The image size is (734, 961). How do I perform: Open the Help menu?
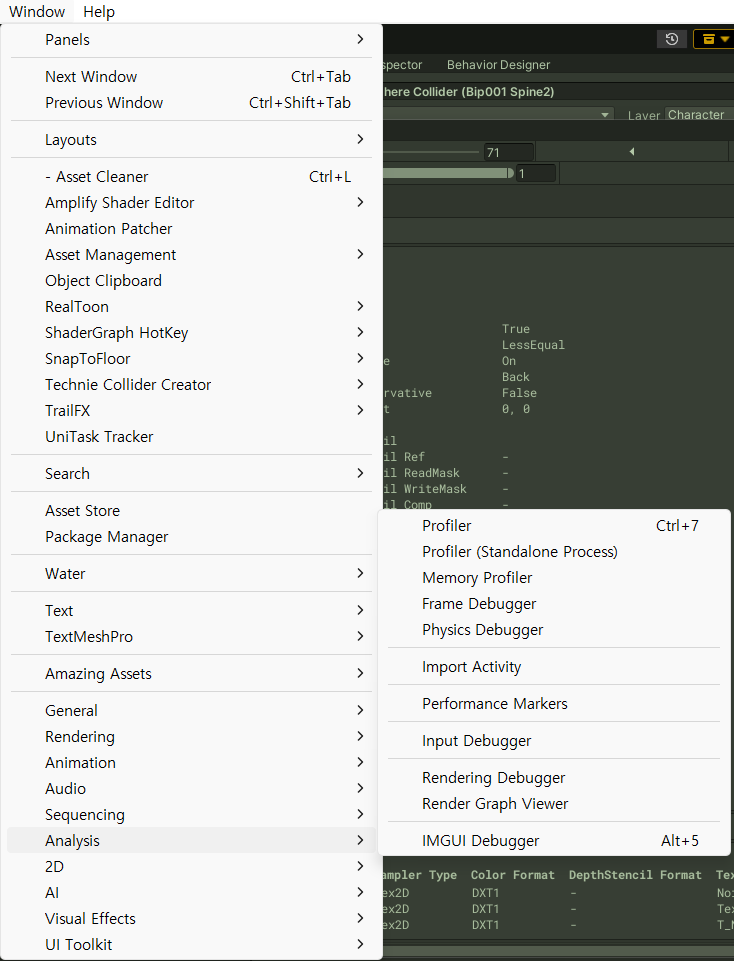(x=99, y=12)
